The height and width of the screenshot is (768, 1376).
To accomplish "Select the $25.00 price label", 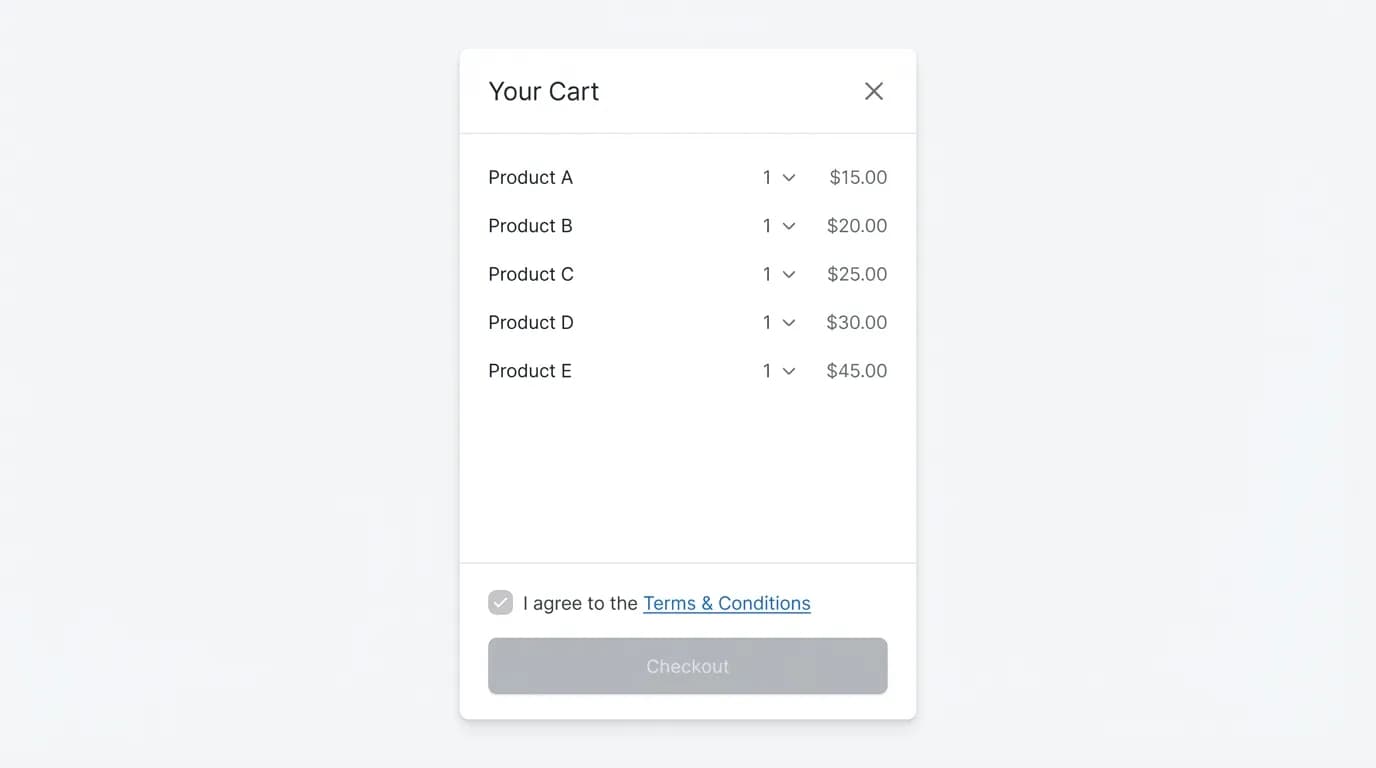I will coord(857,274).
